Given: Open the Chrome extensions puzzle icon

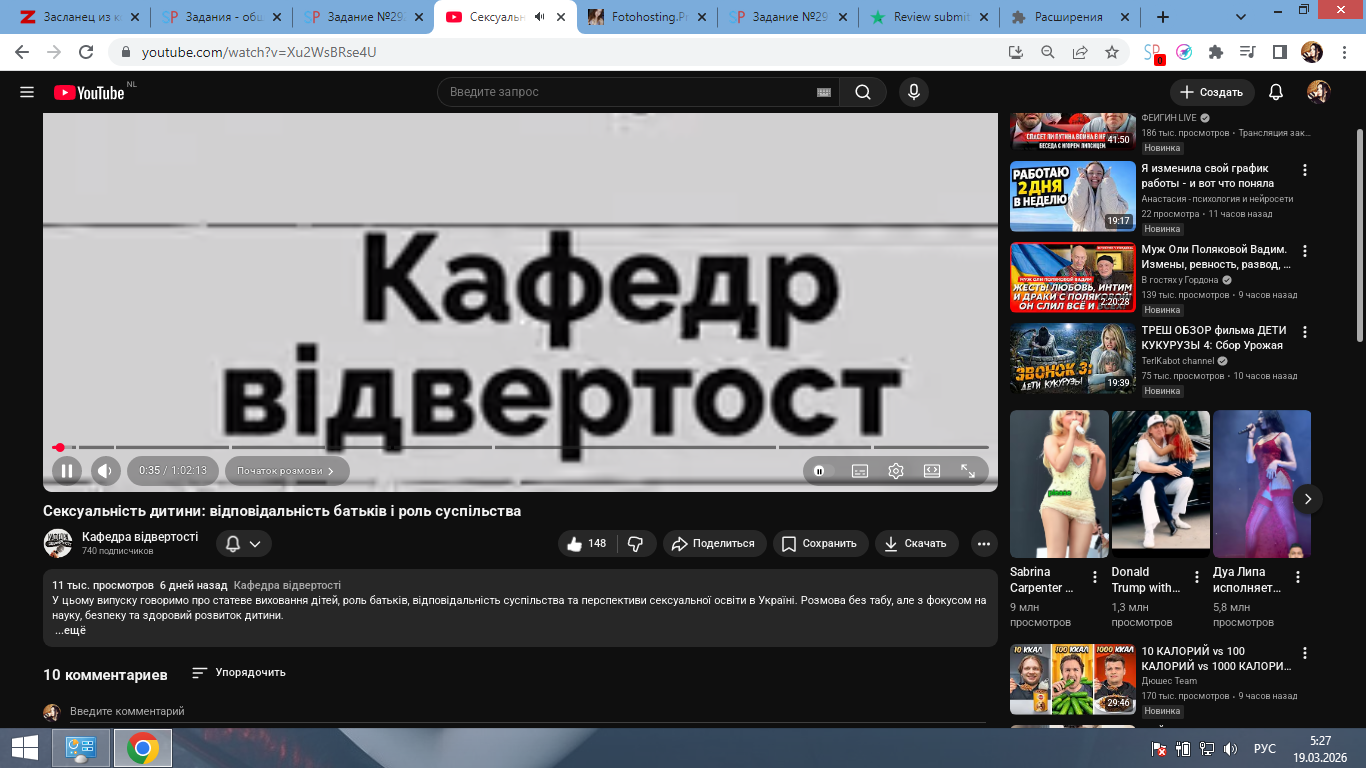Looking at the screenshot, I should (1216, 52).
